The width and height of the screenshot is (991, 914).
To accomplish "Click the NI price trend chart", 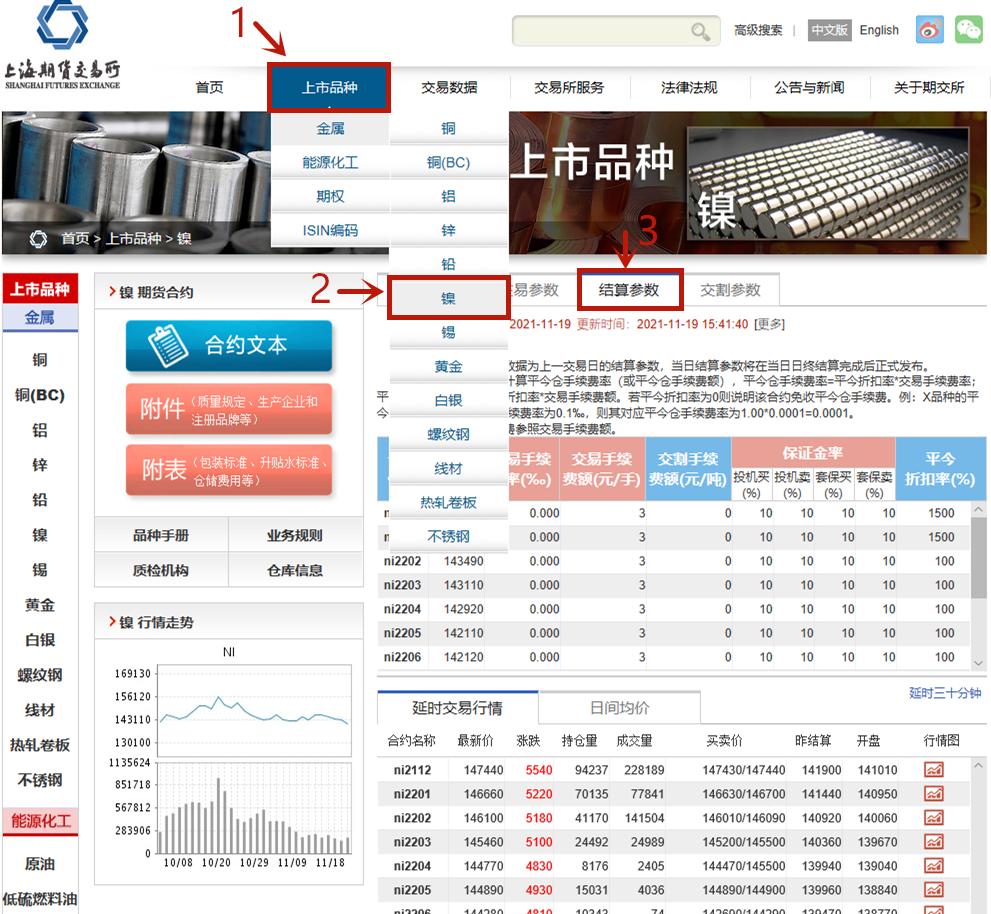I will [254, 710].
